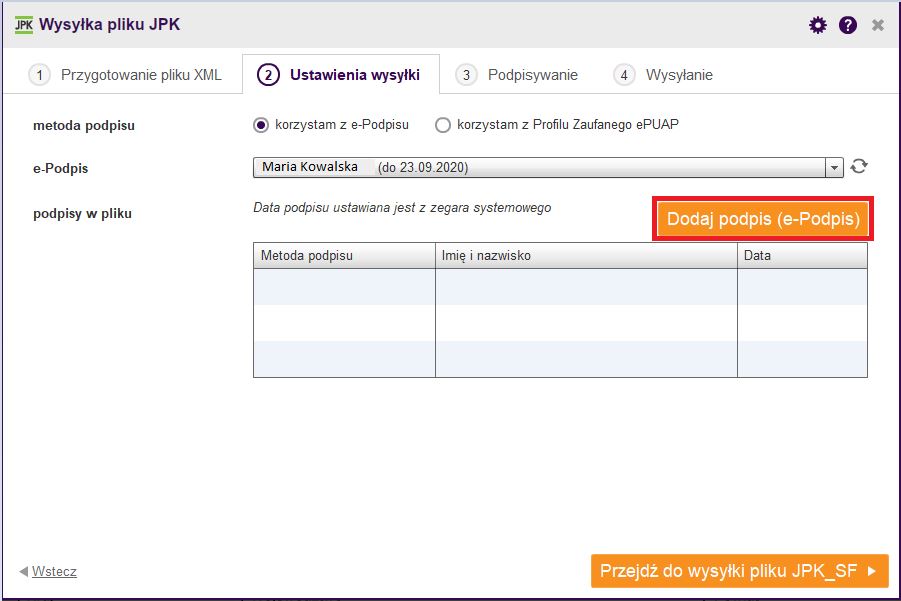Click the step 1 circle number icon
The height and width of the screenshot is (601, 901).
40,75
